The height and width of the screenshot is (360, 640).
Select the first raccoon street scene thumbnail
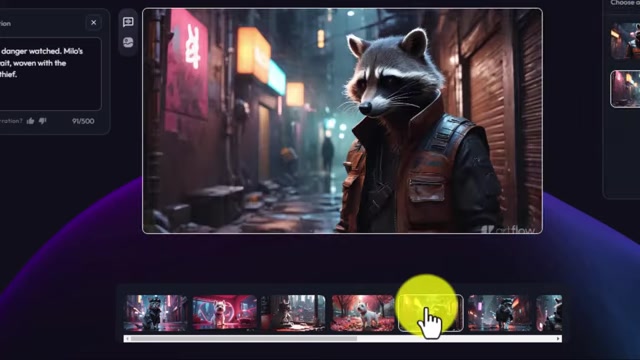156,313
